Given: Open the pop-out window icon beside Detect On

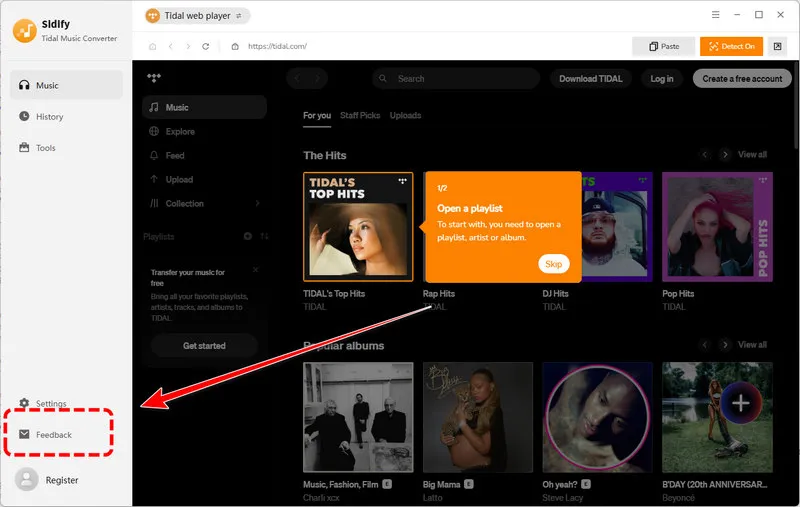Looking at the screenshot, I should click(x=777, y=46).
